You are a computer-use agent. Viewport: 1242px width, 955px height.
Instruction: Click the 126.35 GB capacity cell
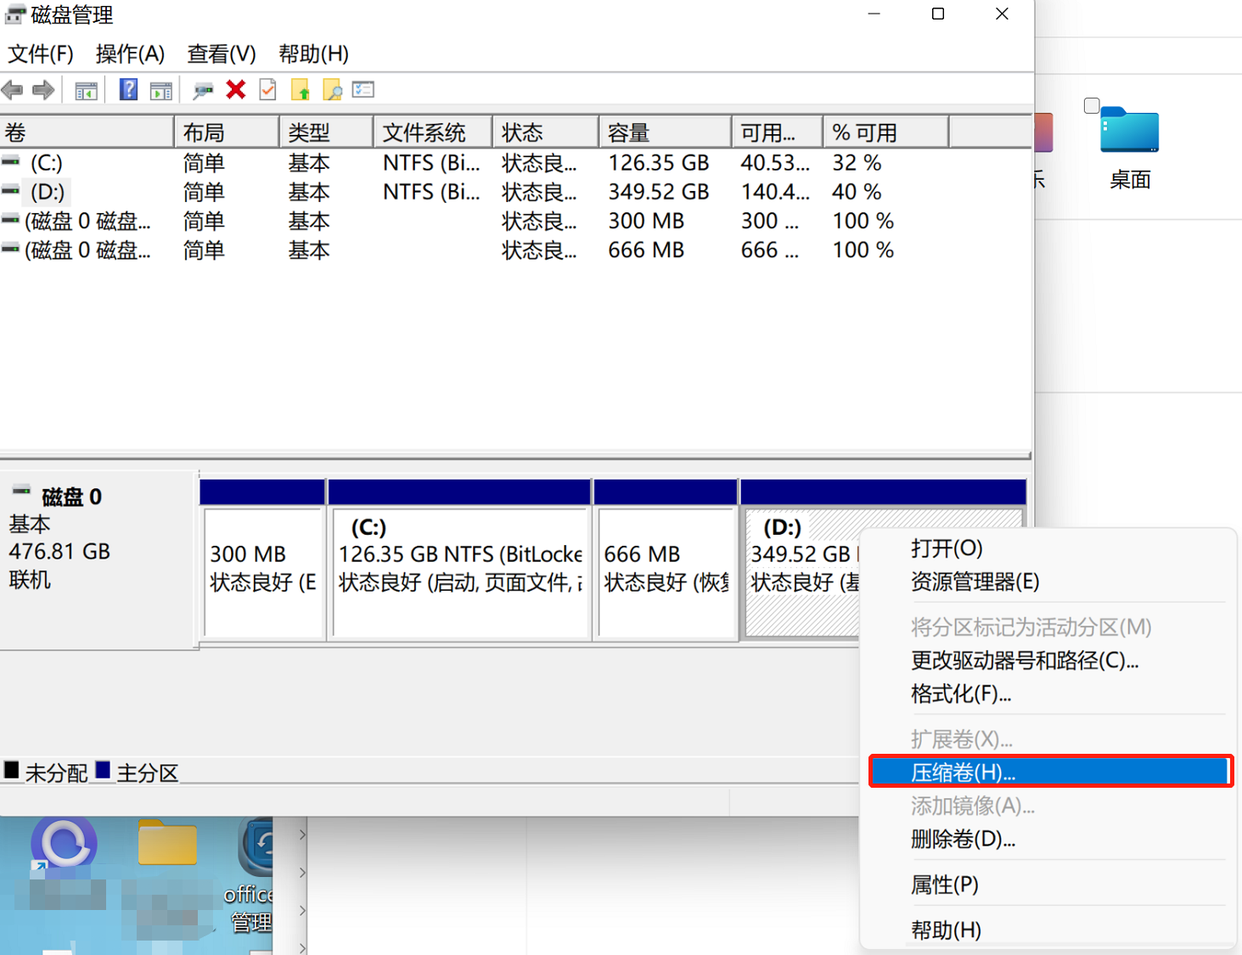pyautogui.click(x=658, y=162)
